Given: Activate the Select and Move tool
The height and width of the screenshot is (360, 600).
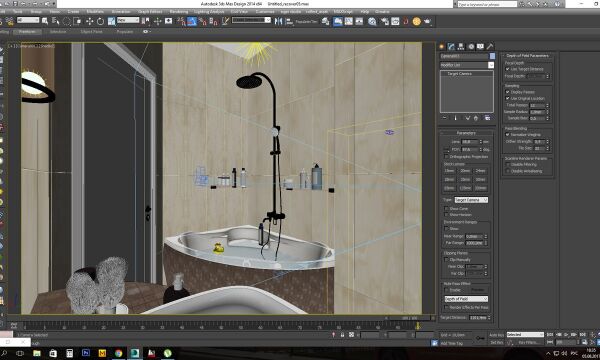Looking at the screenshot, I should [x=90, y=21].
